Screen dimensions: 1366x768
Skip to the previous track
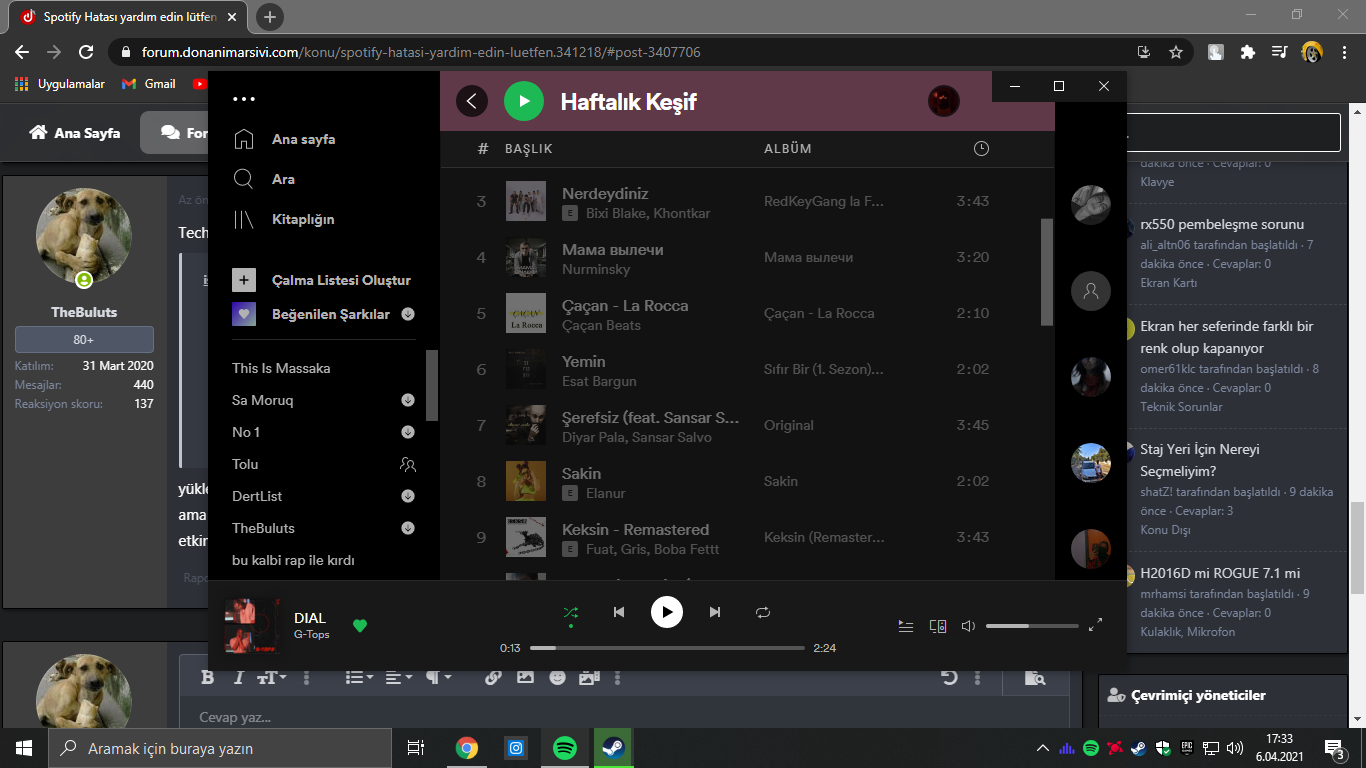619,612
